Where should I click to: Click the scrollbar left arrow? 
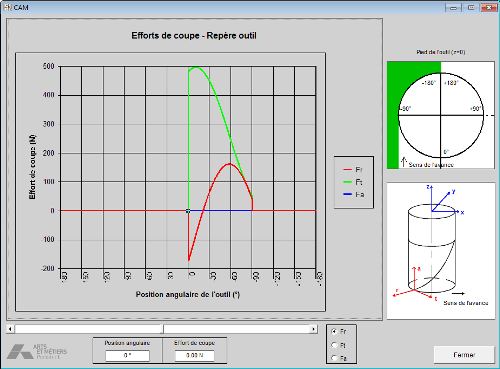(x=10, y=329)
